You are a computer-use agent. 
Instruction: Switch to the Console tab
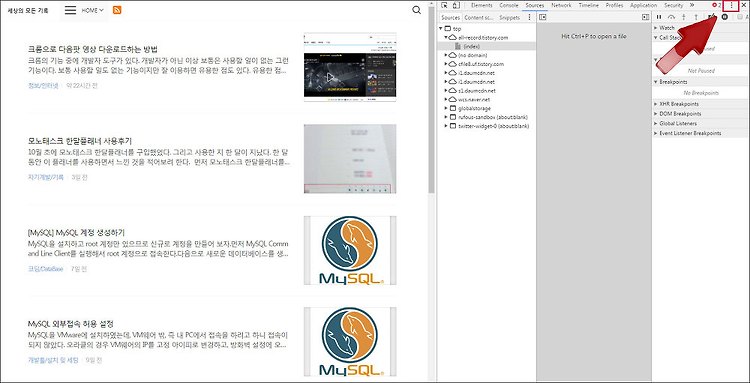(508, 5)
